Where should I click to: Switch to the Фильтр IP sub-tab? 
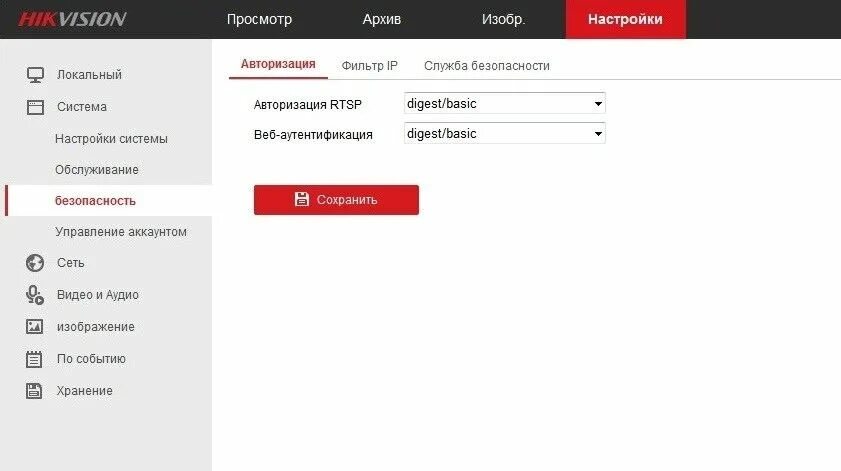370,65
